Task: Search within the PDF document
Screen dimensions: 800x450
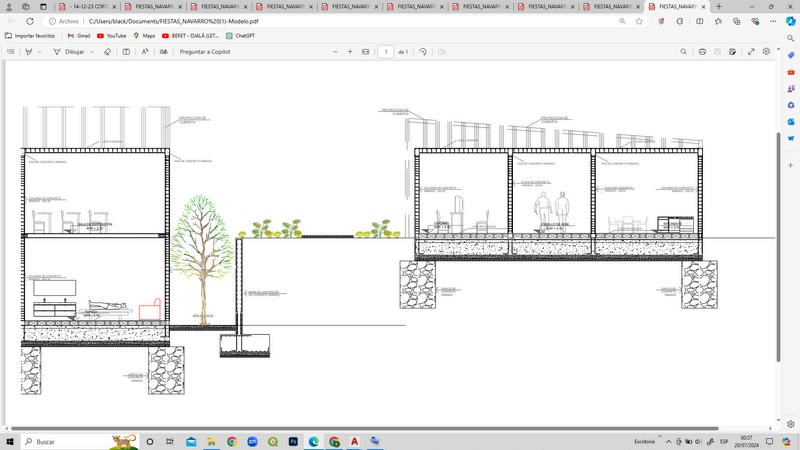Action: click(683, 52)
